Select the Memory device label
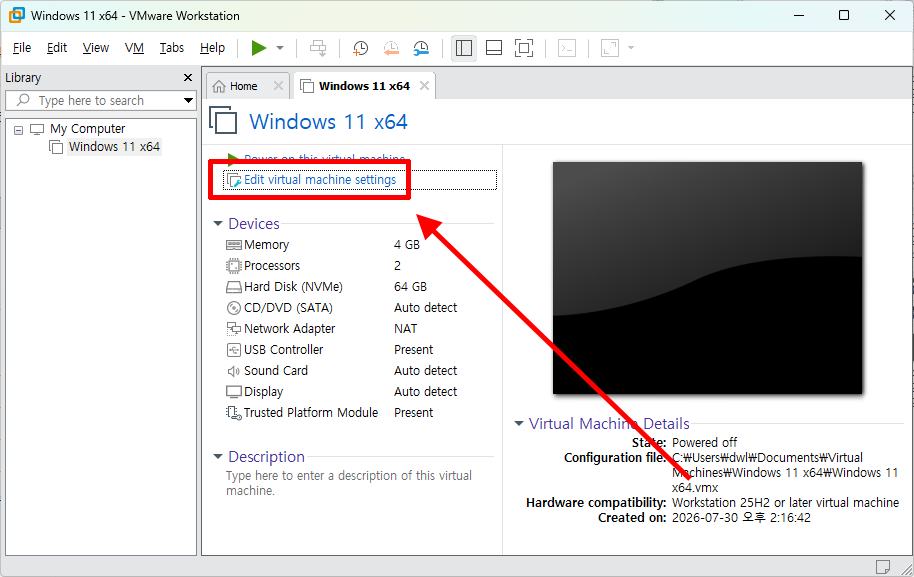Viewport: 914px width, 577px height. 266,245
